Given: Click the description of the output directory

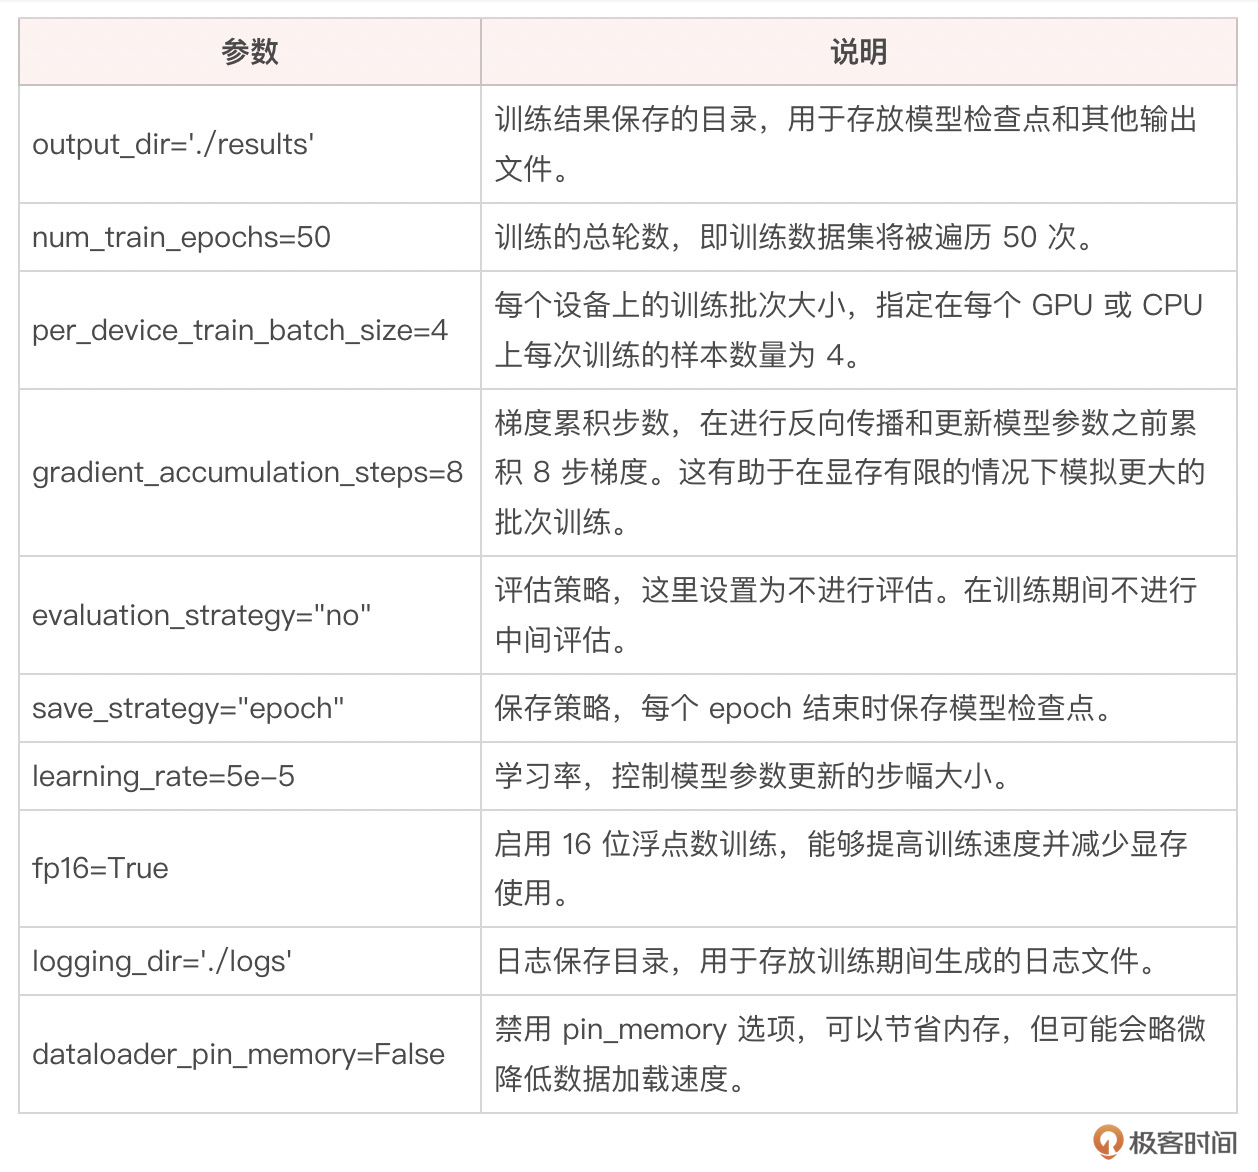Looking at the screenshot, I should 846,145.
